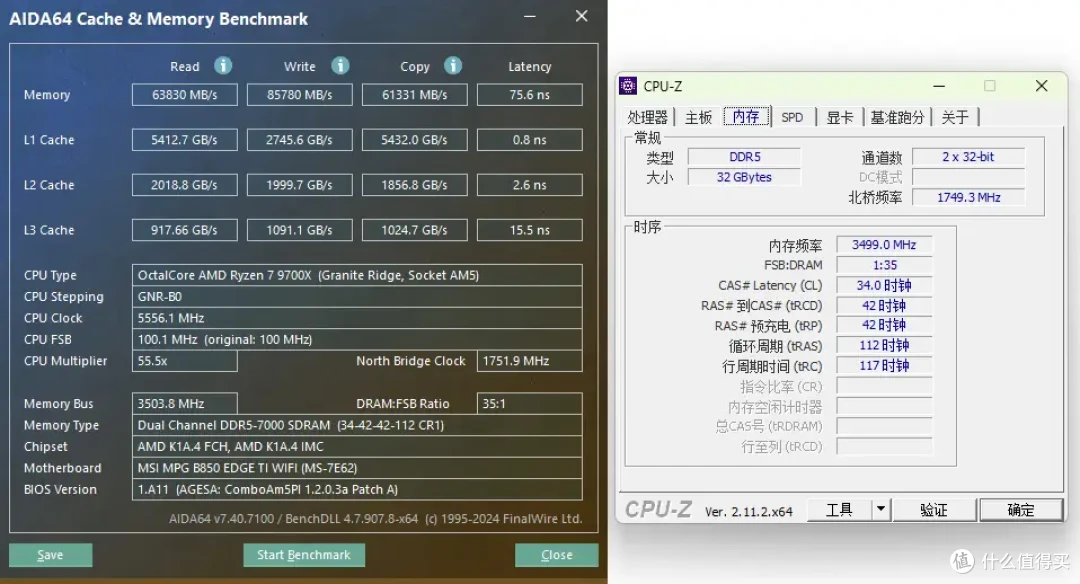Screen dimensions: 1080x584
Task: Click the Memory Latency value 75.6 ns
Action: coord(530,94)
